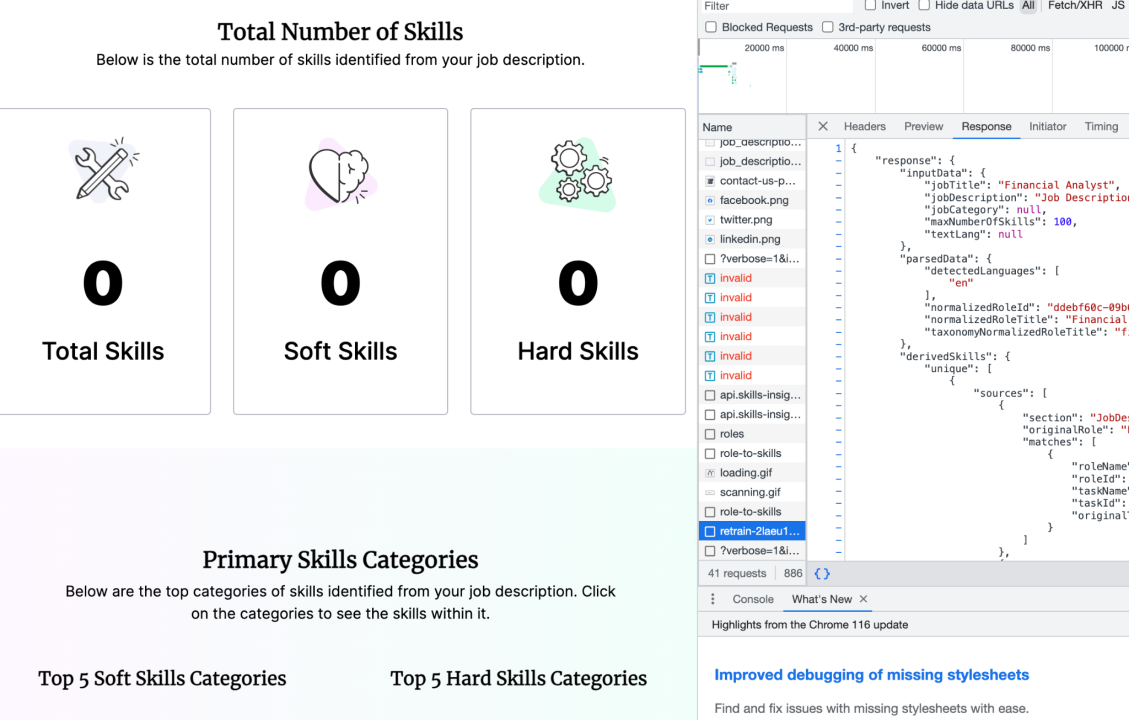Click the Hard Skills gears icon
This screenshot has height=721, width=1130.
[579, 172]
